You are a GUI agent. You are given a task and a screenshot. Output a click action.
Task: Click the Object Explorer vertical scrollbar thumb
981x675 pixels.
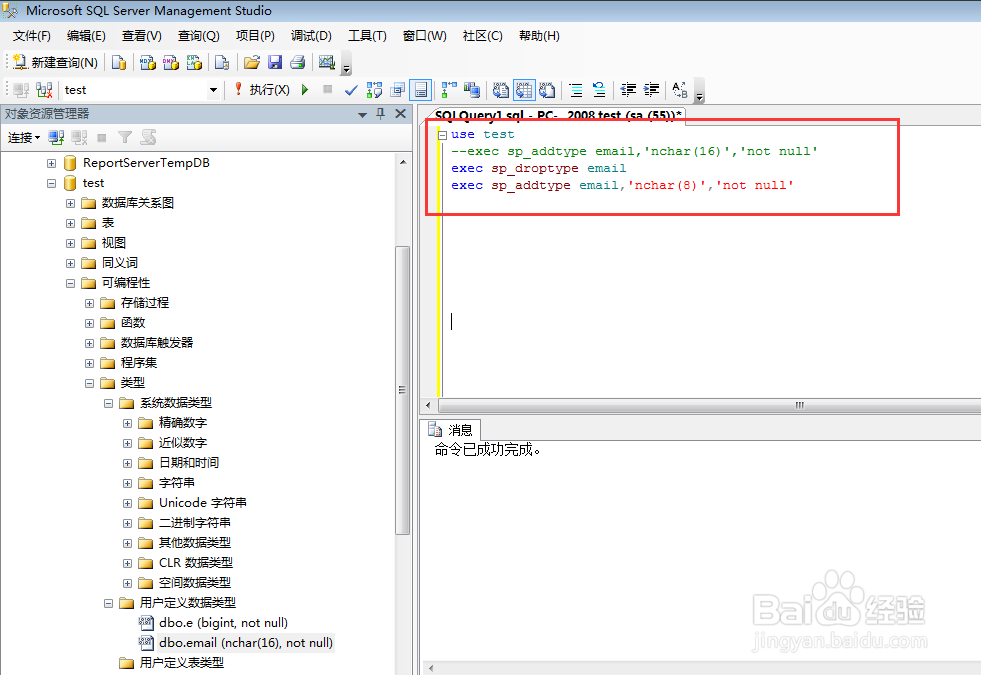click(402, 390)
